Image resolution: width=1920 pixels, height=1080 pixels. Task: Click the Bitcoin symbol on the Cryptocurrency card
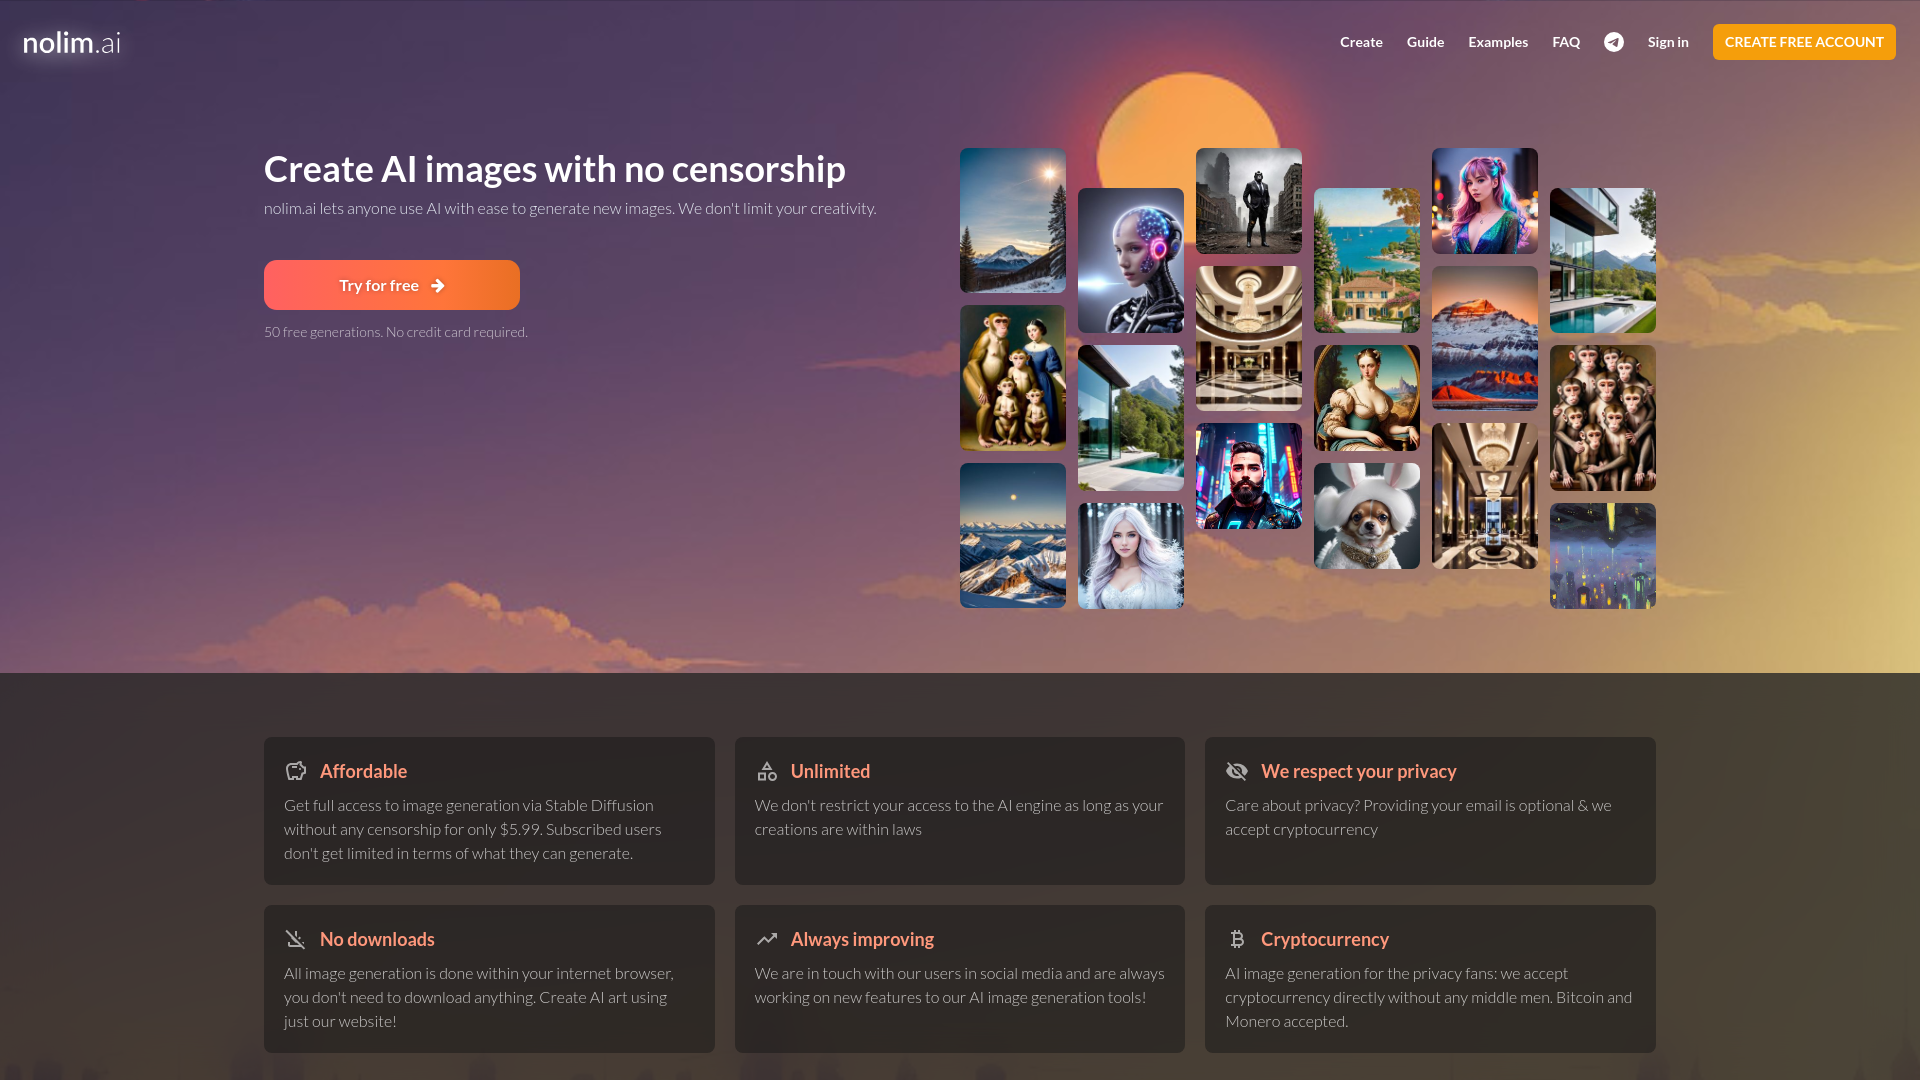pyautogui.click(x=1238, y=939)
